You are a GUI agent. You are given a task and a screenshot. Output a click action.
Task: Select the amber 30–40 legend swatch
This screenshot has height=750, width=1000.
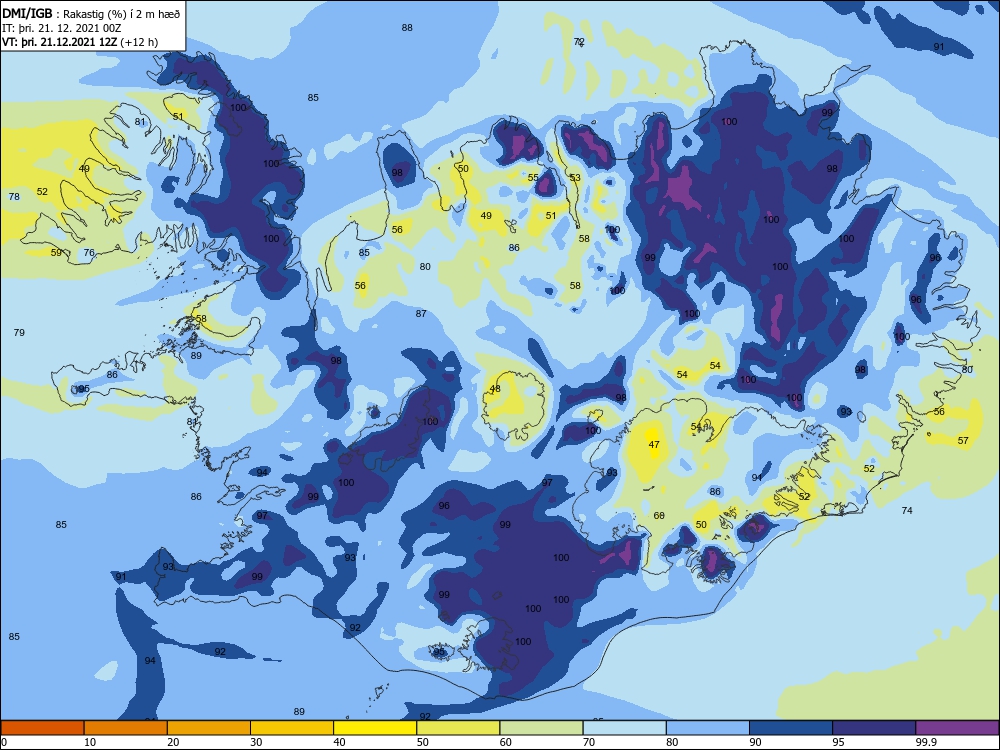(x=292, y=728)
